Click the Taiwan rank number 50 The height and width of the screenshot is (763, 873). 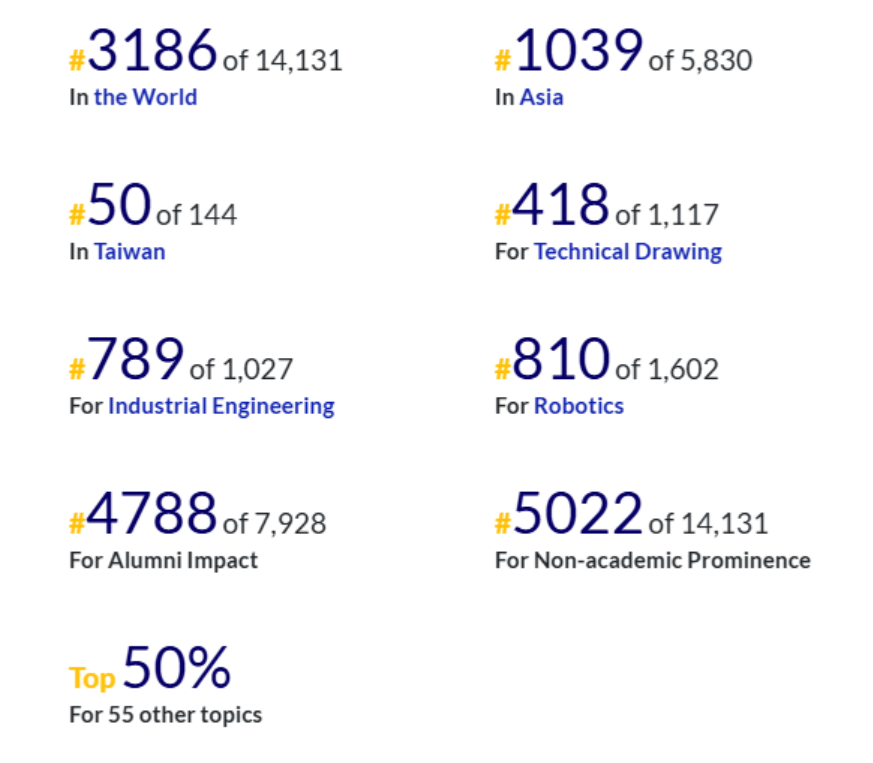click(x=119, y=206)
